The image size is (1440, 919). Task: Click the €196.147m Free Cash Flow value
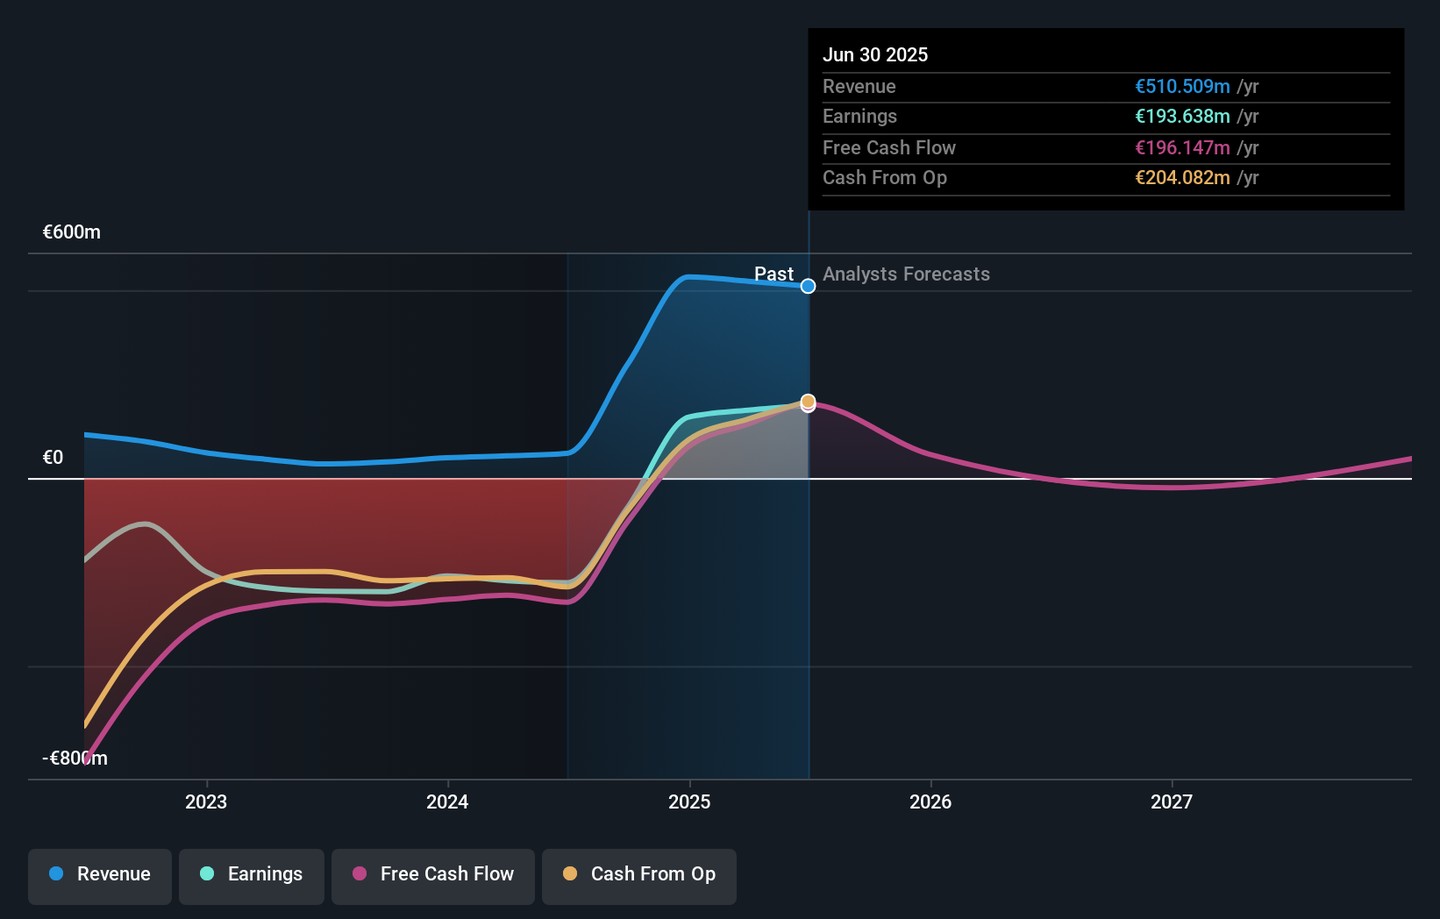pyautogui.click(x=1182, y=148)
